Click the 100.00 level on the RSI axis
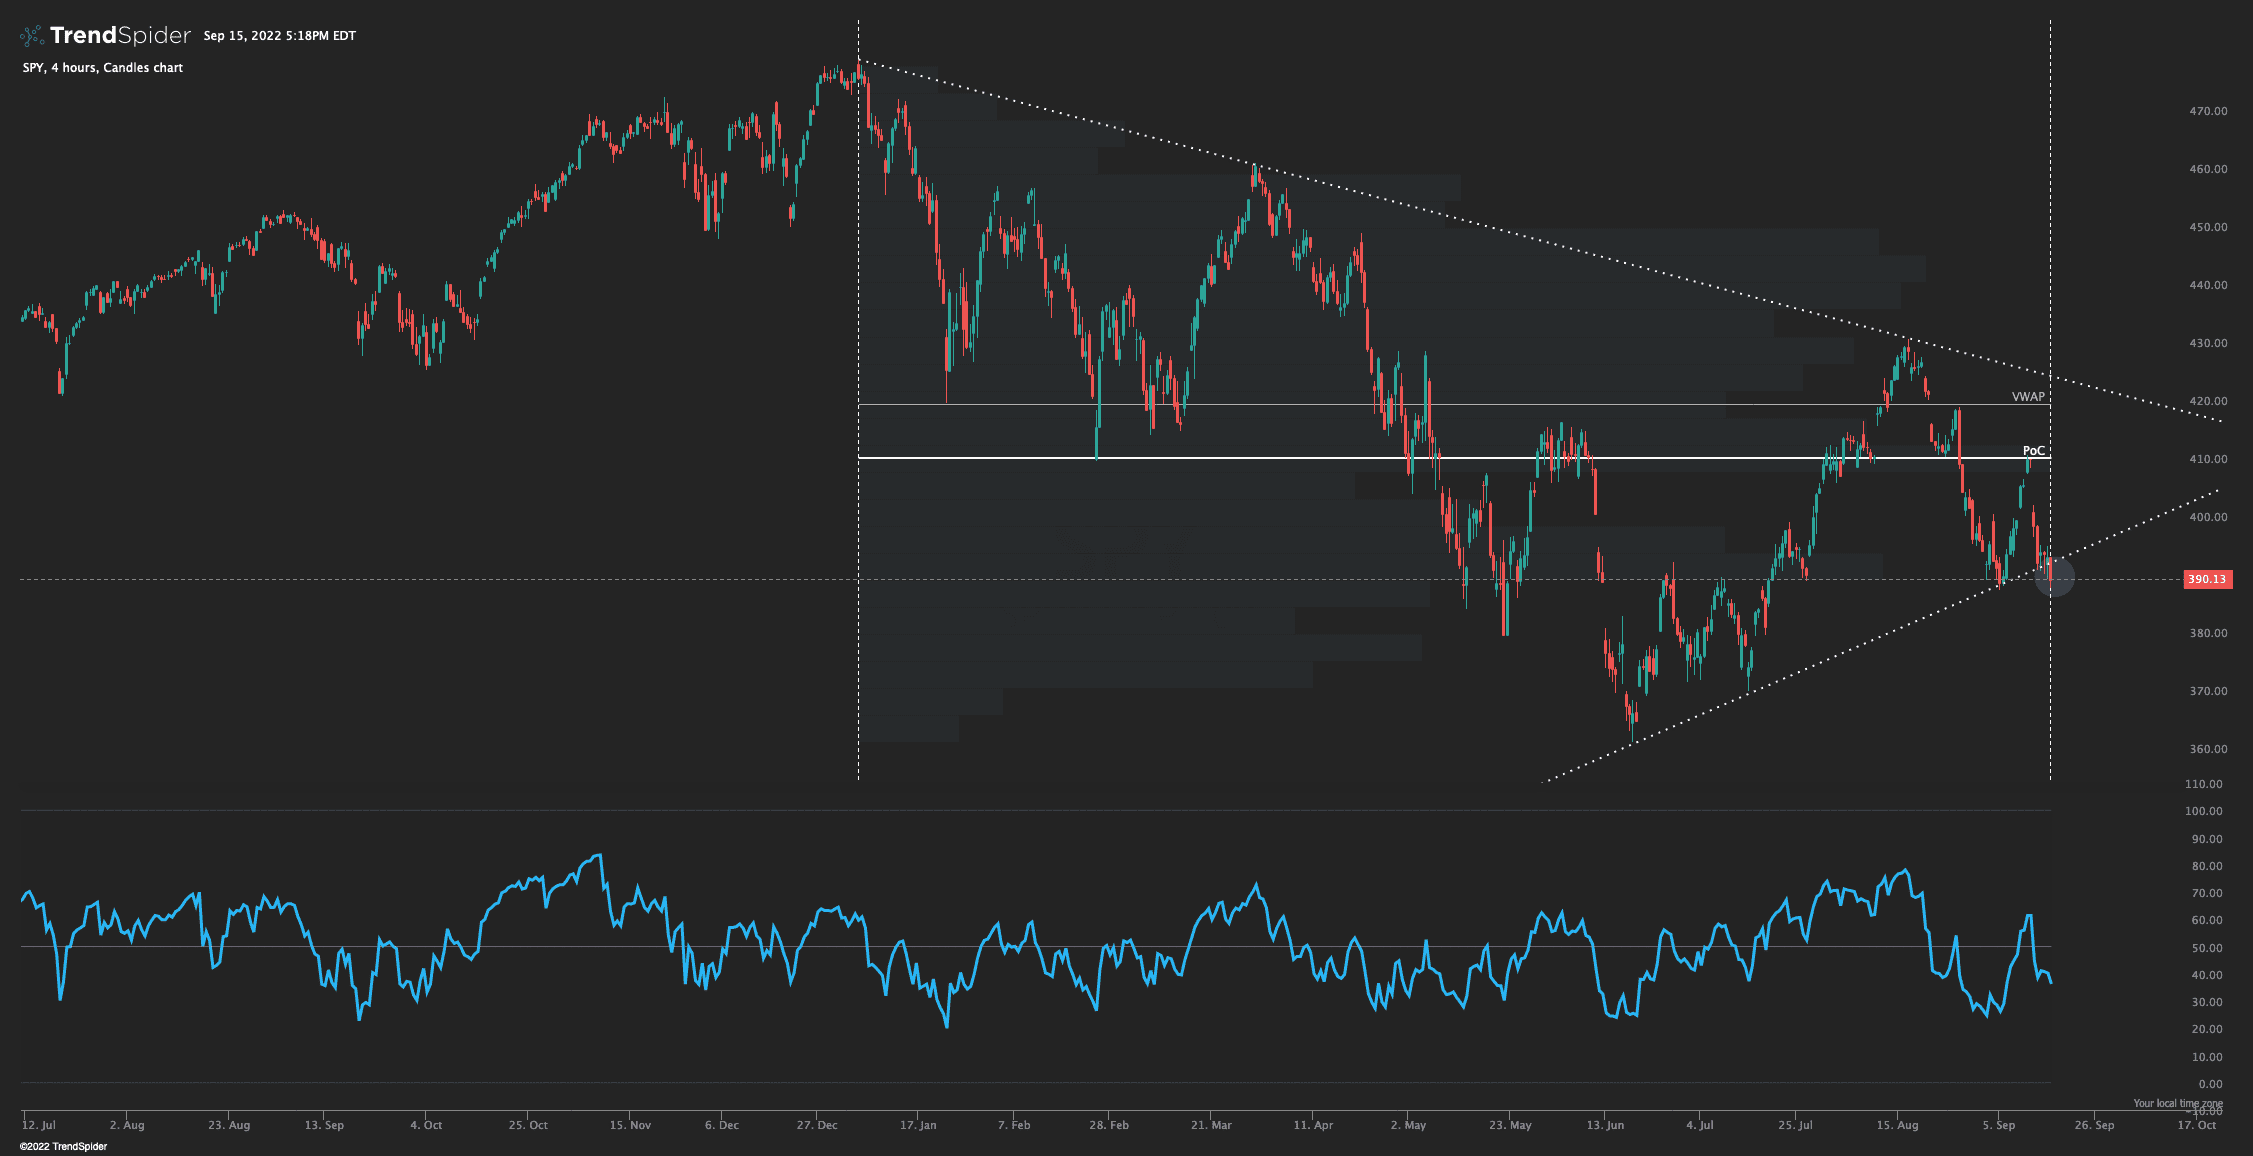Viewport: 2253px width, 1156px height. 2204,811
